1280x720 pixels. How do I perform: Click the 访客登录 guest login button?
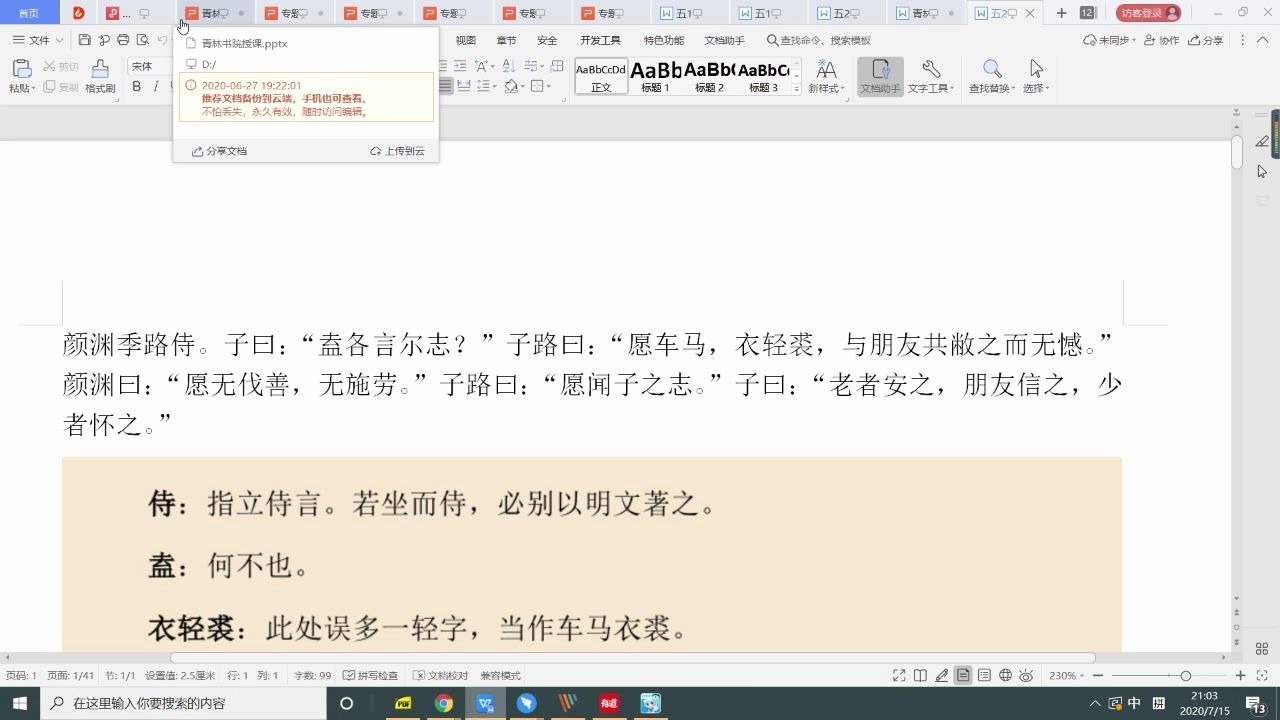click(1148, 13)
